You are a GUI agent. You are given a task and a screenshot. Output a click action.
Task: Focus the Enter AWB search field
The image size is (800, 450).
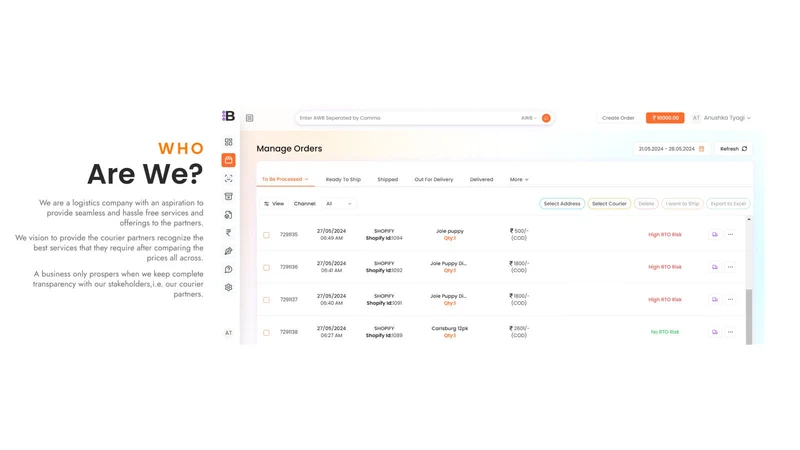408,118
